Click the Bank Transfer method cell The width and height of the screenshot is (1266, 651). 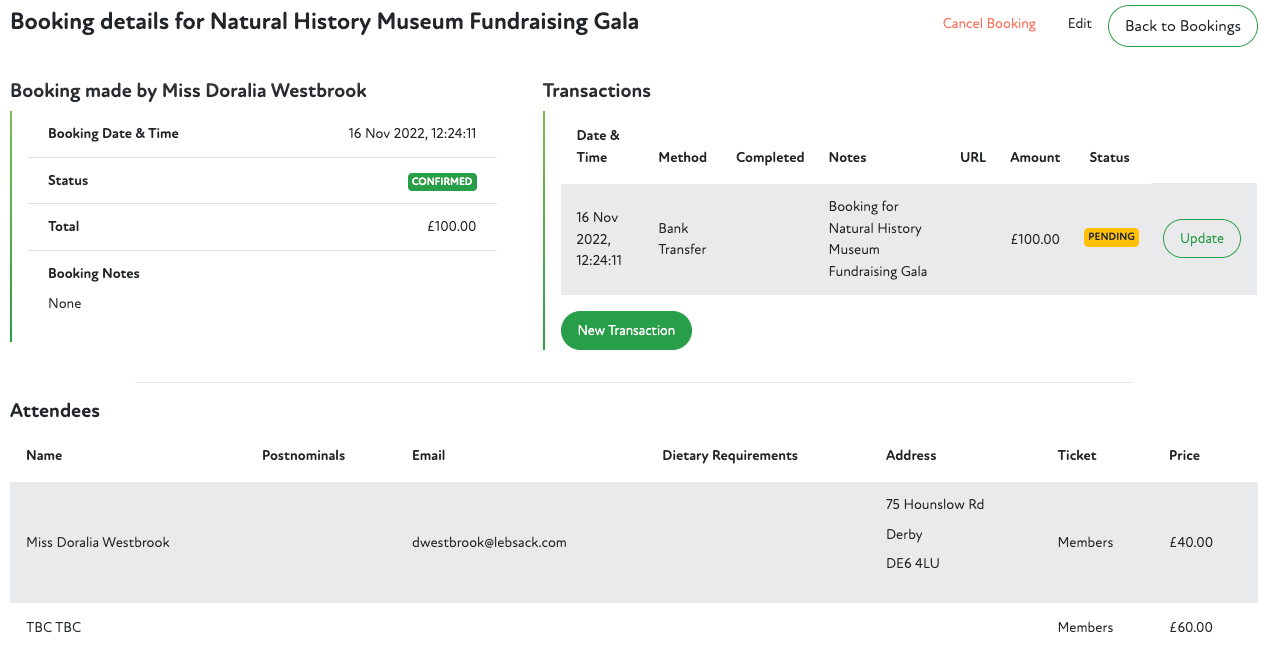click(x=682, y=239)
